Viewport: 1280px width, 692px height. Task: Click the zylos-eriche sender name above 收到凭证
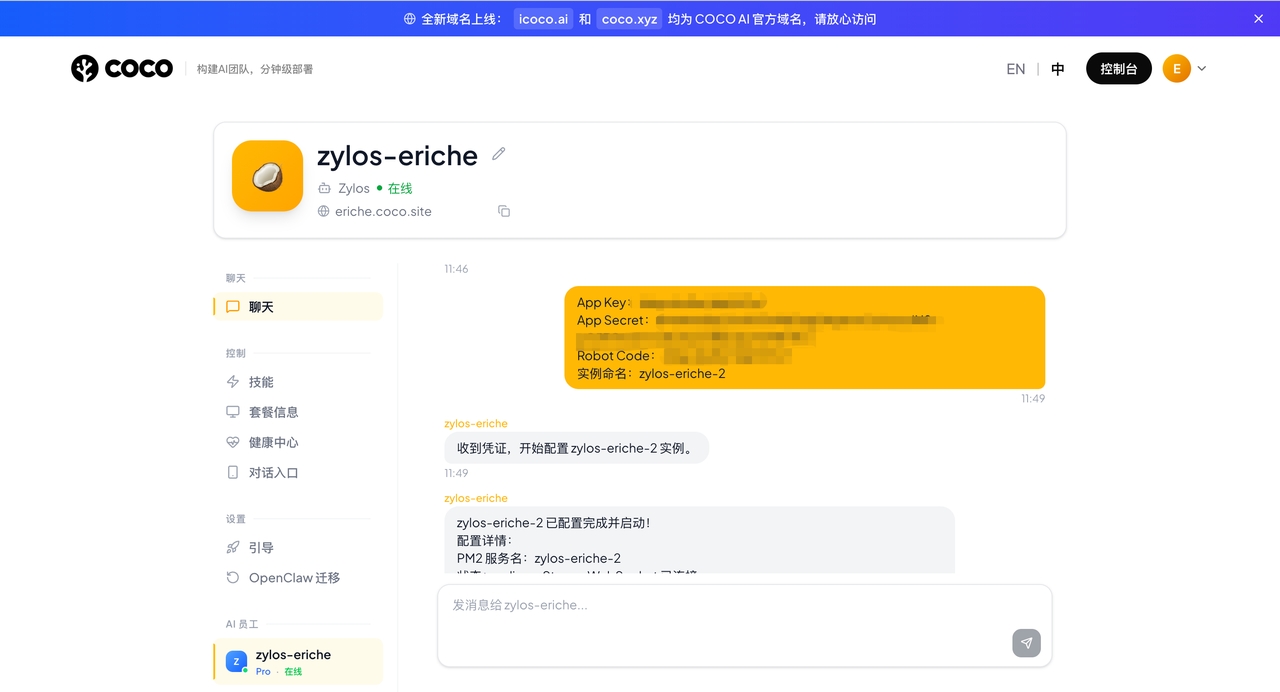click(x=476, y=424)
